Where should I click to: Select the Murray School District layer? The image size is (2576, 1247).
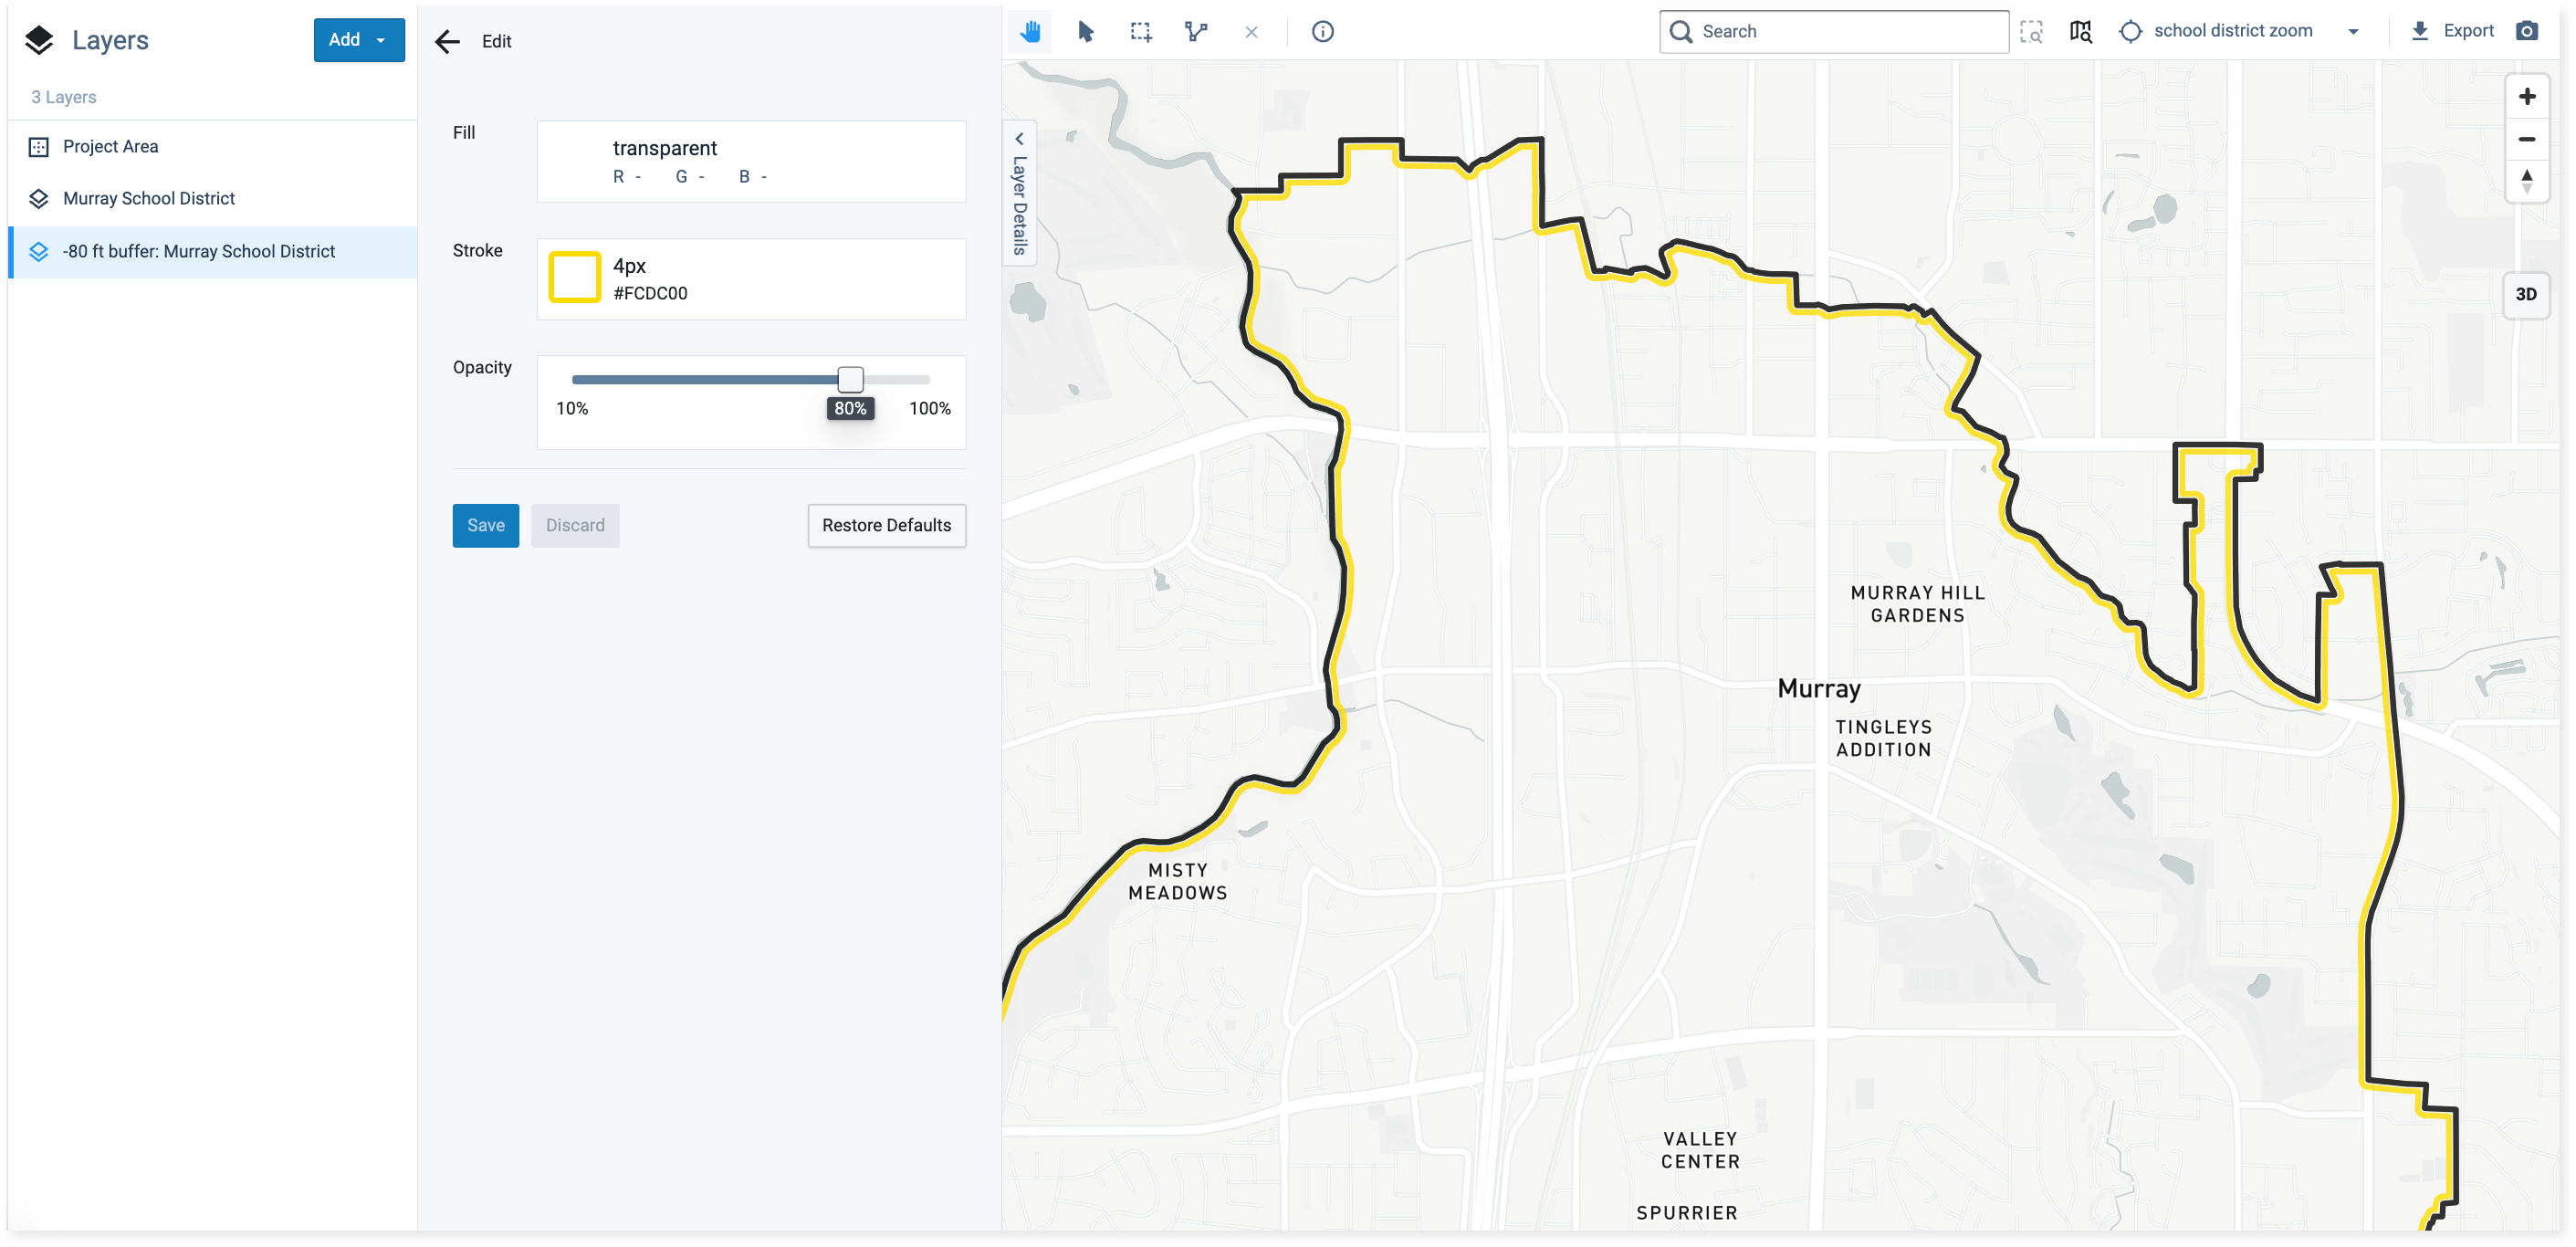[212, 199]
